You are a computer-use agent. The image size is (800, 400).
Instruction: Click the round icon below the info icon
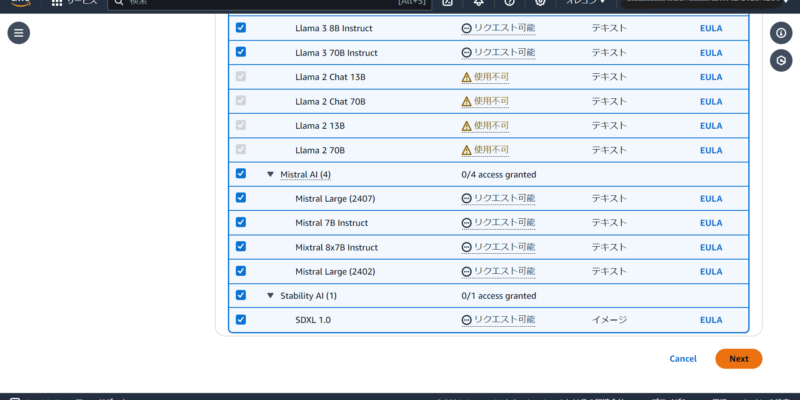781,61
